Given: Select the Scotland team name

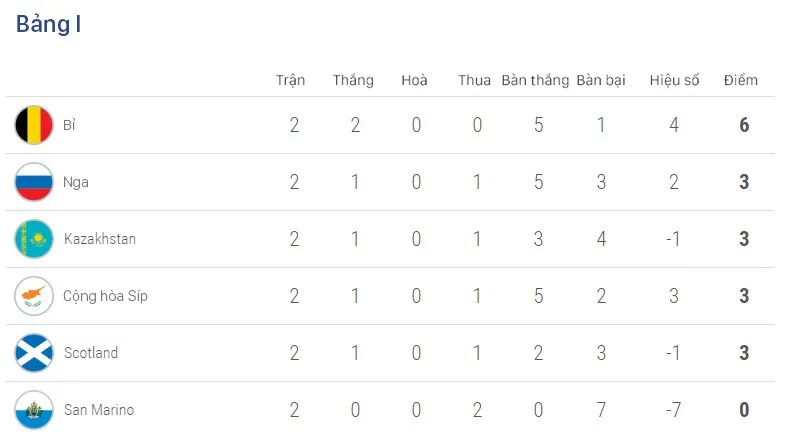Looking at the screenshot, I should (x=91, y=353).
